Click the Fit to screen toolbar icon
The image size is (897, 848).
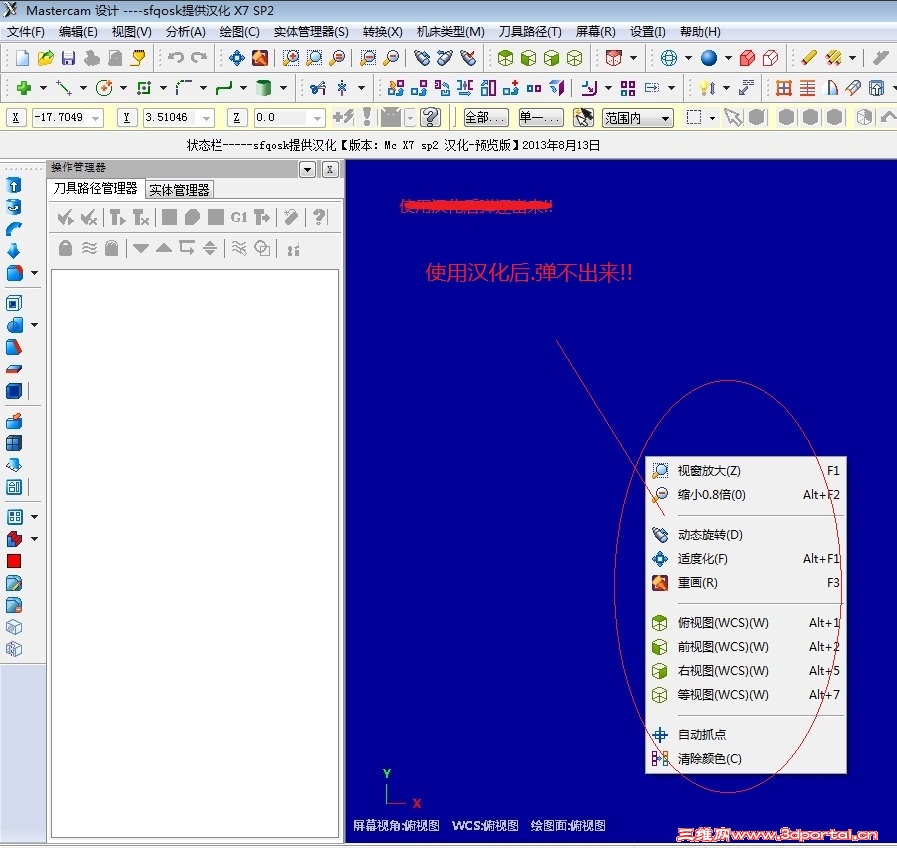[x=237, y=58]
